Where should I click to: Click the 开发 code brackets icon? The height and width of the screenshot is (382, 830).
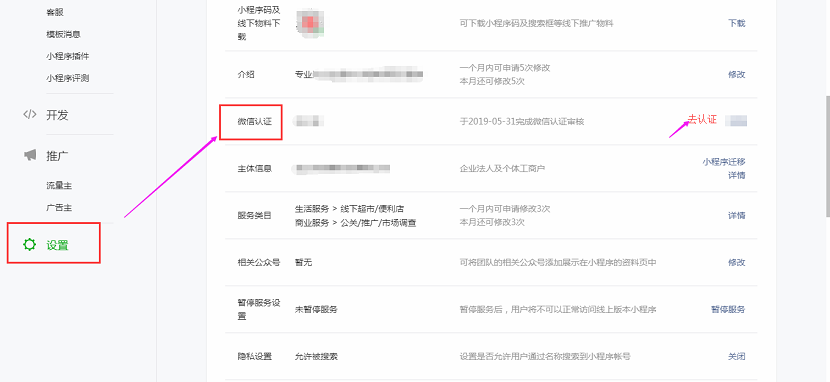pyautogui.click(x=30, y=115)
